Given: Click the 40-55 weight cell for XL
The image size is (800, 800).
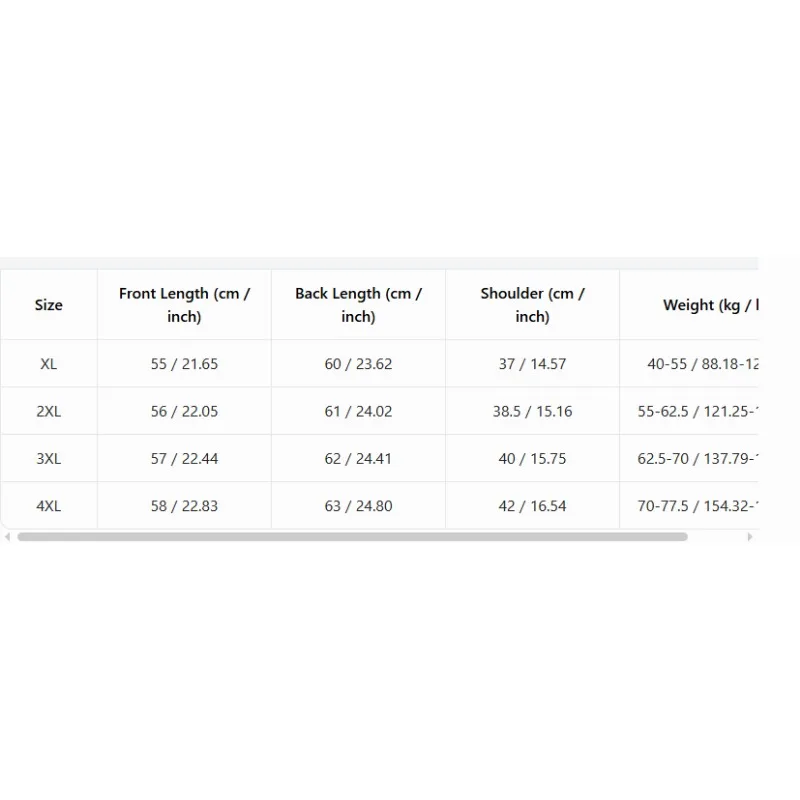Looking at the screenshot, I should coord(689,364).
